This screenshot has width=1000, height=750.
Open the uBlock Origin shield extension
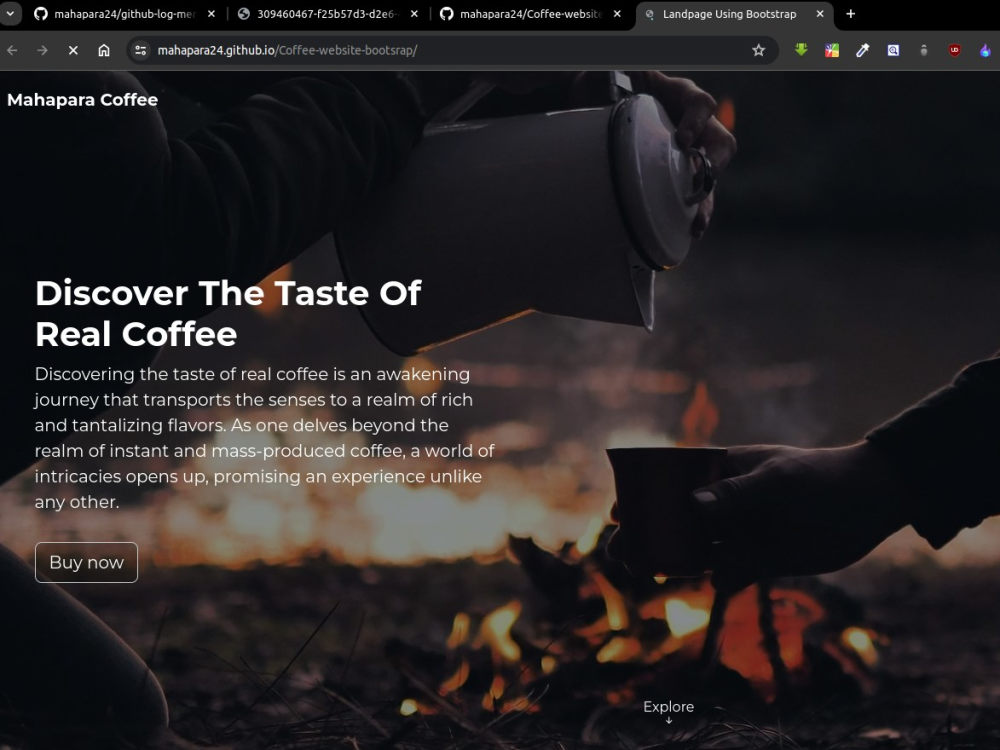click(952, 49)
